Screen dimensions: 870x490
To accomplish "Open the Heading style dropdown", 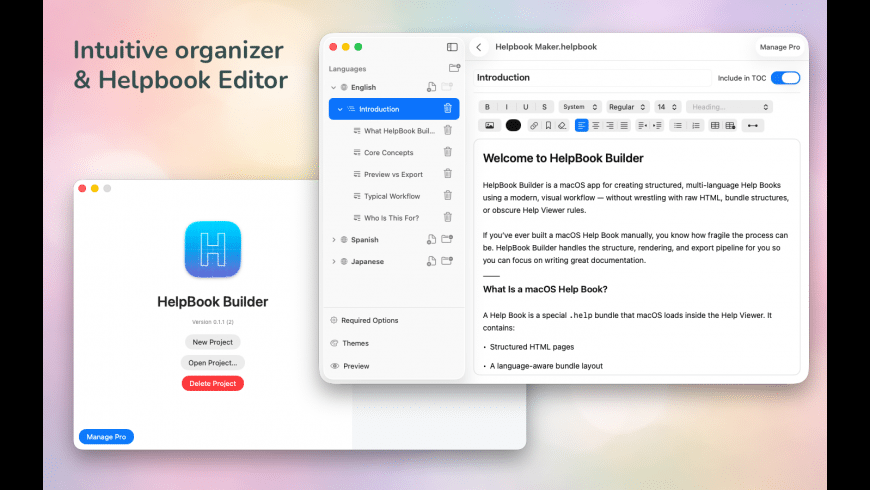I will click(729, 107).
